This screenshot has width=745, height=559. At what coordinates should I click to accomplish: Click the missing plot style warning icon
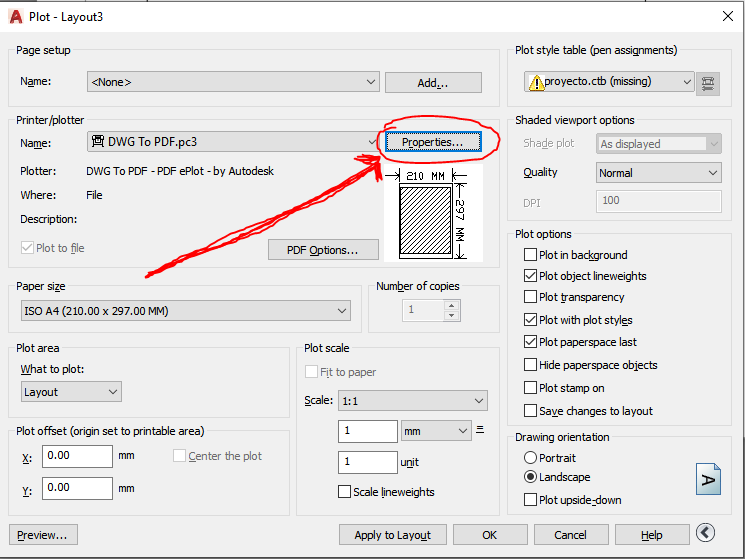(536, 83)
